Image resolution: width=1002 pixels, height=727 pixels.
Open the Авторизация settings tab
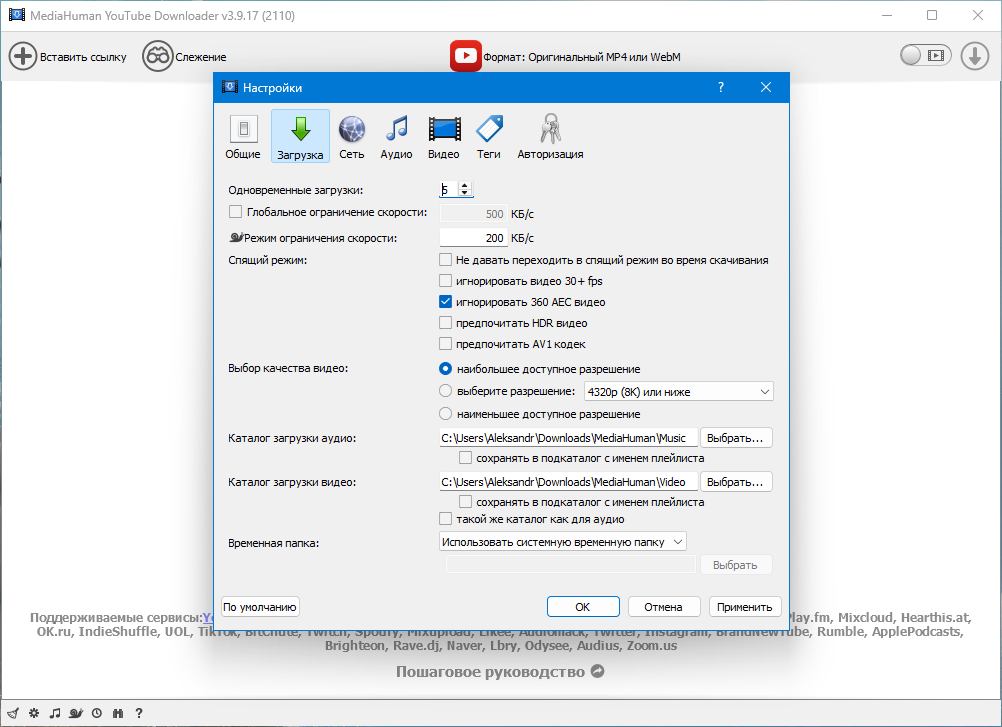550,137
